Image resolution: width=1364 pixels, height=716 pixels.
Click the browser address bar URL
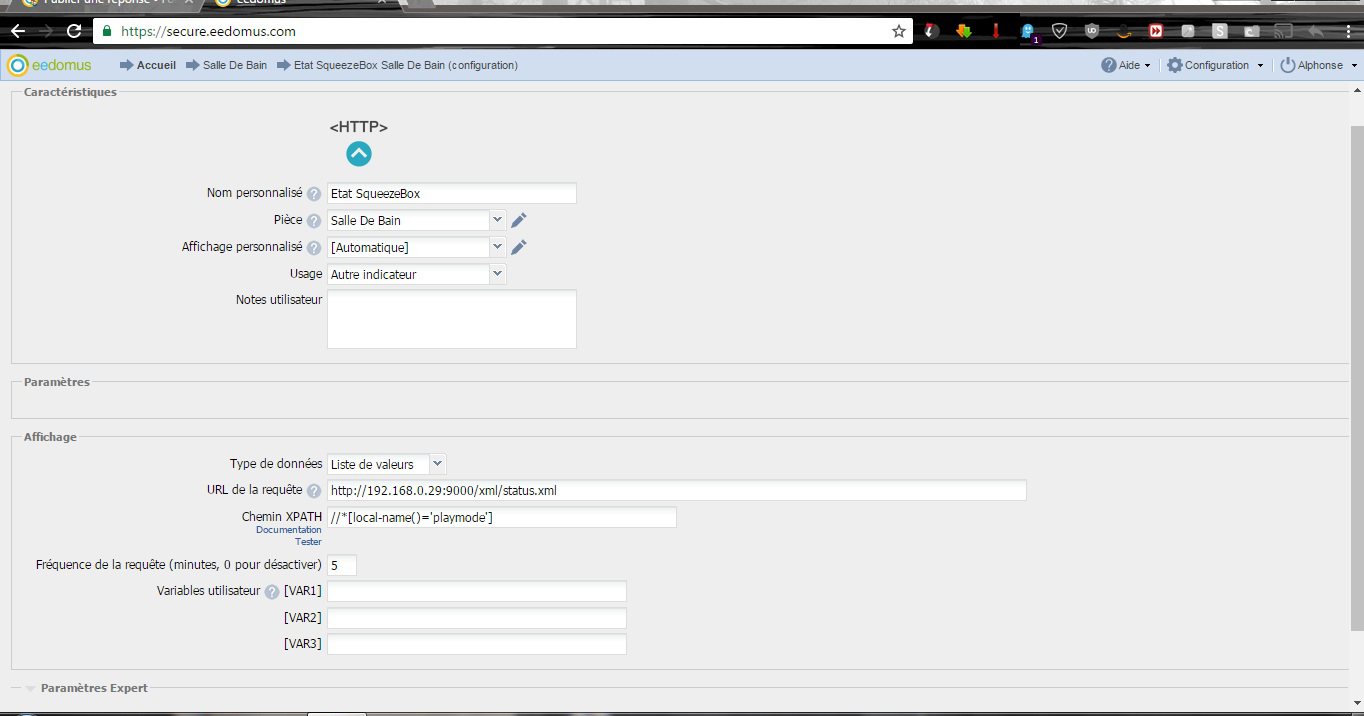pyautogui.click(x=208, y=31)
